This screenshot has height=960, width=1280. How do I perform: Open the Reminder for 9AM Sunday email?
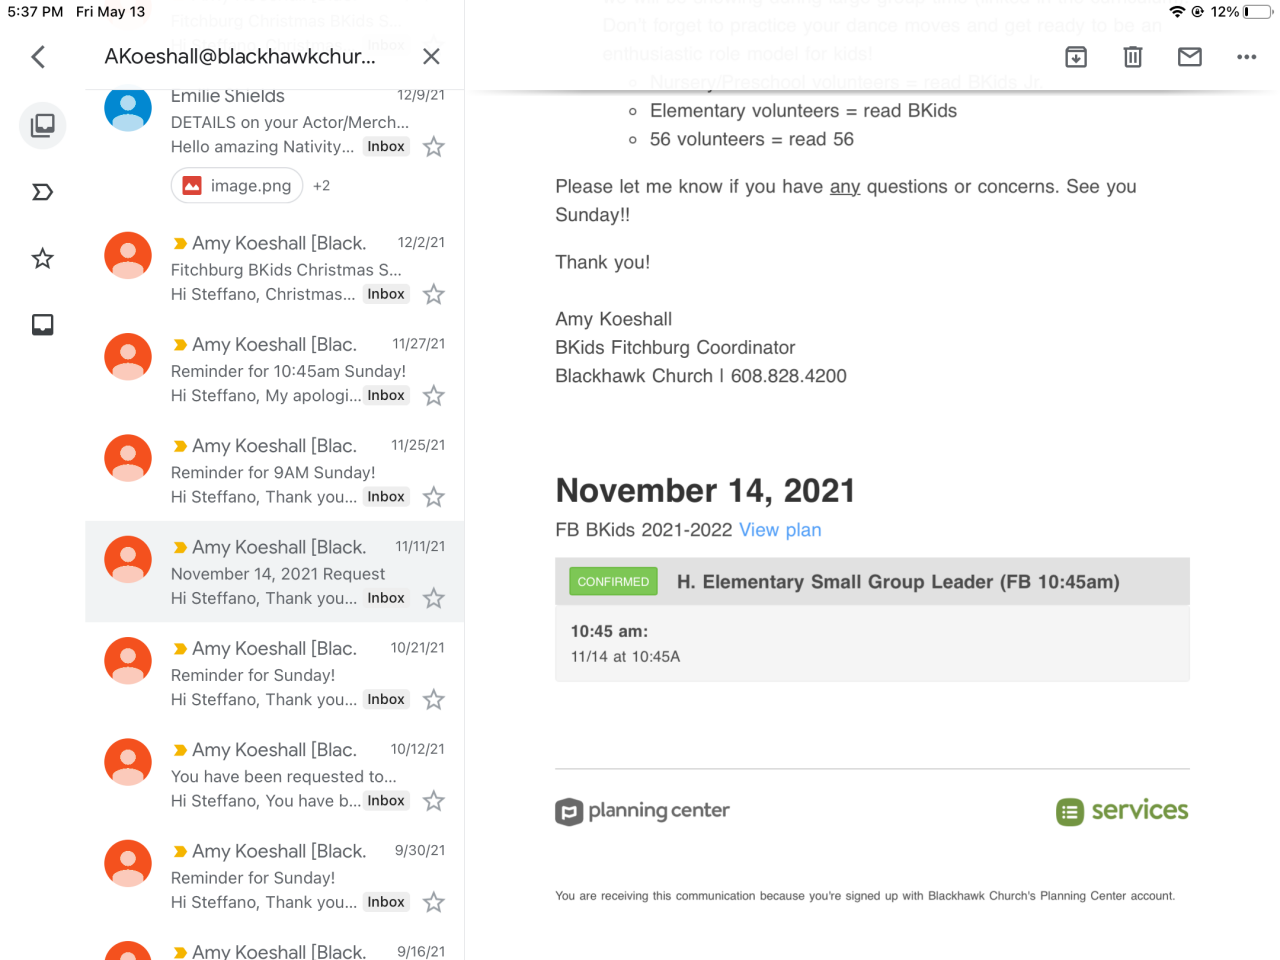click(274, 472)
